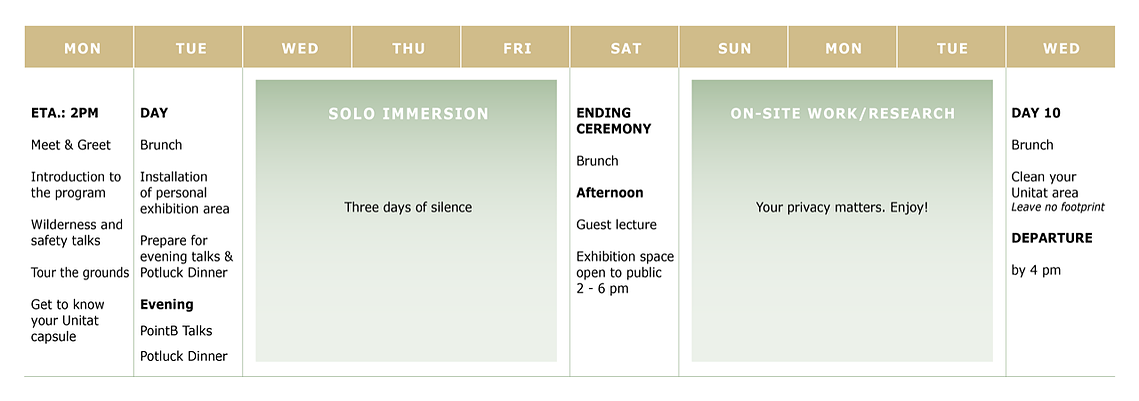Viewport: 1139px width, 401px height.
Task: Click the 'PointB Talks' entry
Action: 177,331
